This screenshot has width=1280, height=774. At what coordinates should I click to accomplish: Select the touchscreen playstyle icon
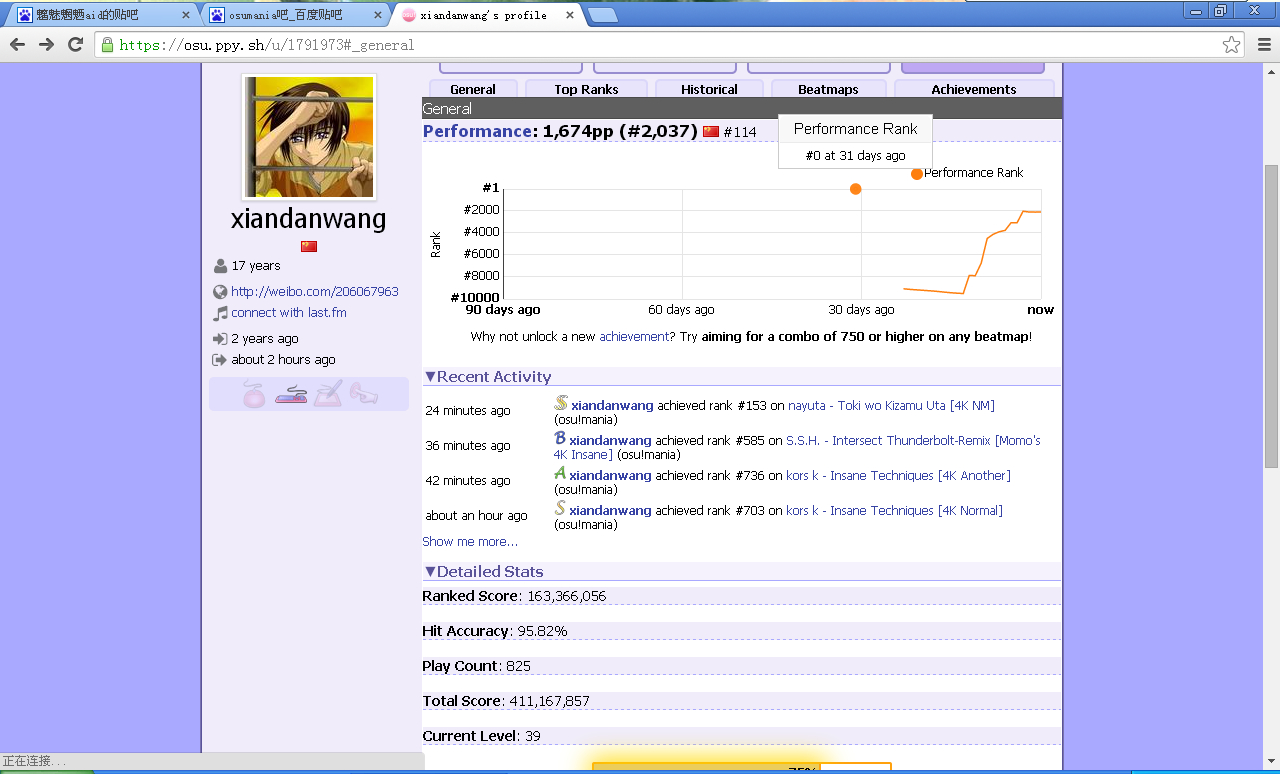tap(364, 394)
